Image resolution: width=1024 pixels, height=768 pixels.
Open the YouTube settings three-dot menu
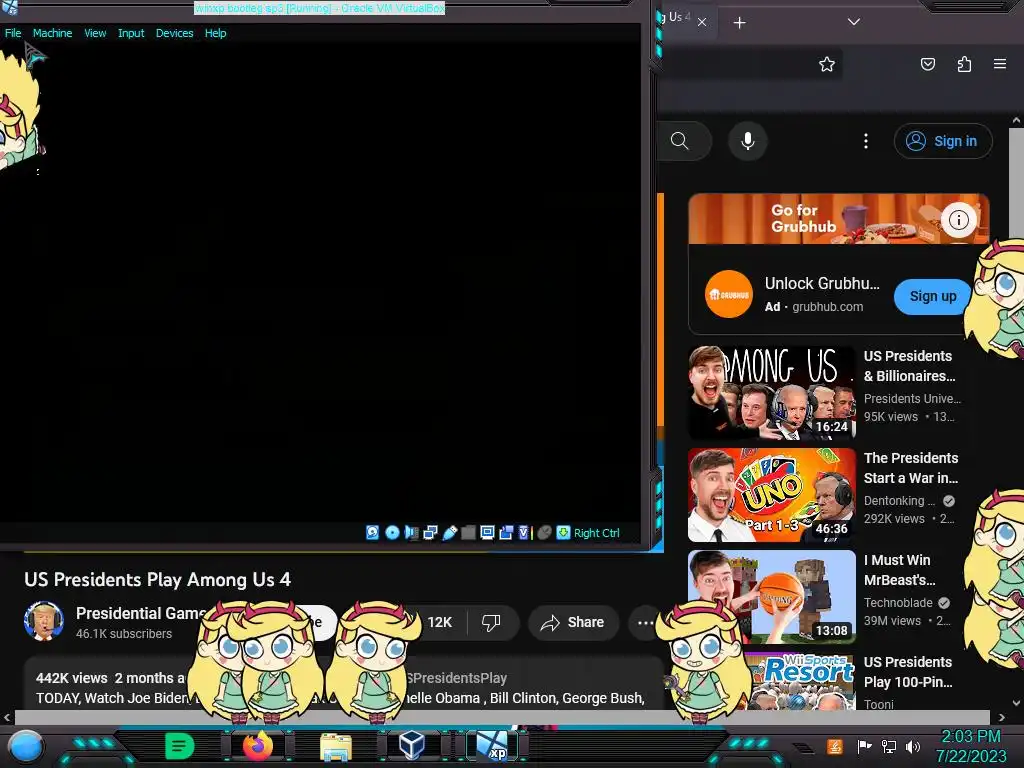coord(866,141)
